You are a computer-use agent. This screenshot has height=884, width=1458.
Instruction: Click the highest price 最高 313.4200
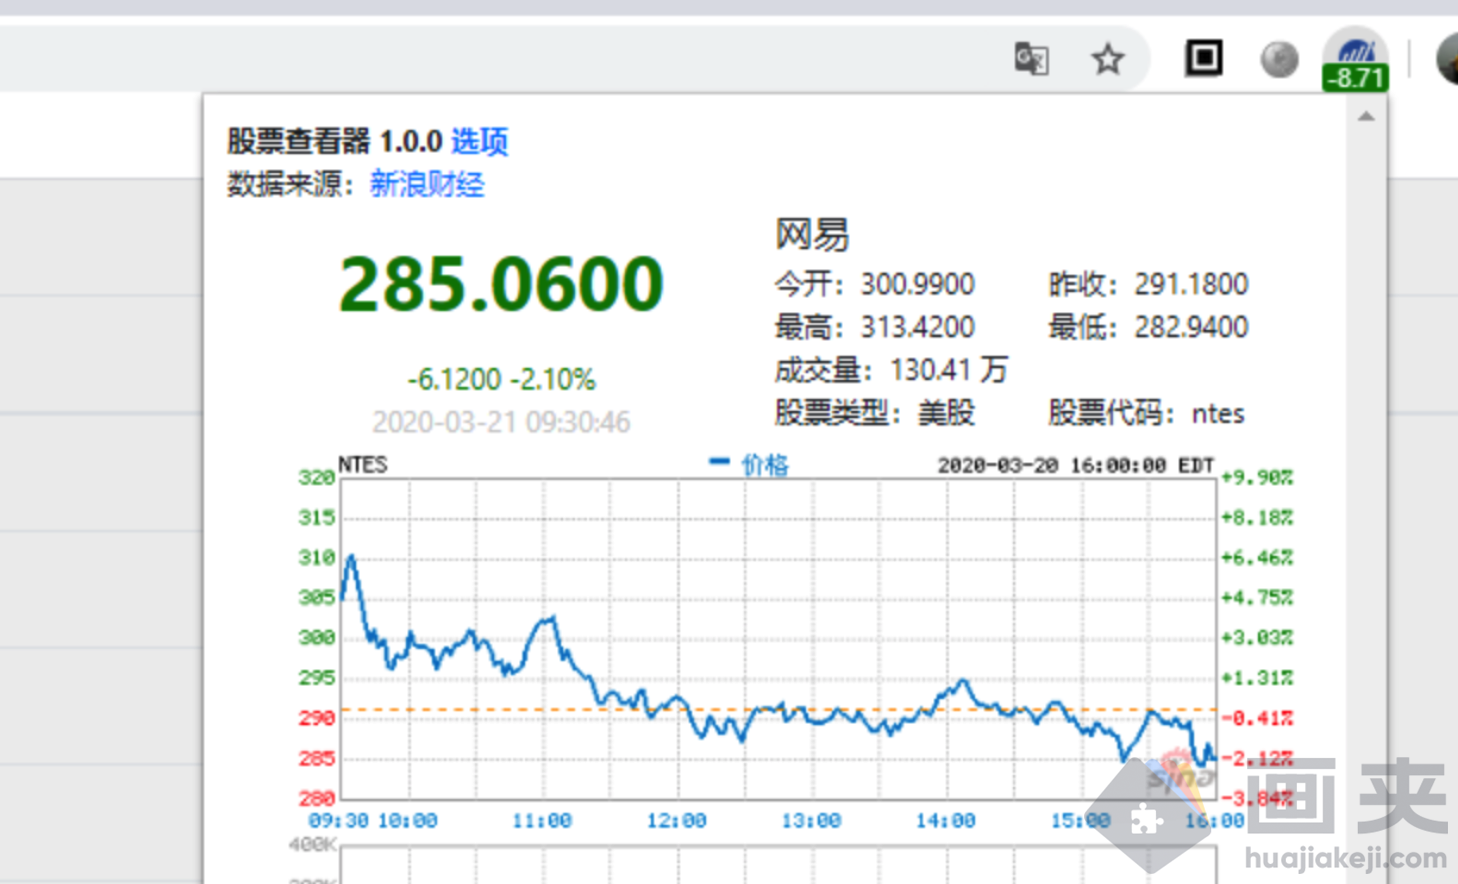click(x=874, y=327)
